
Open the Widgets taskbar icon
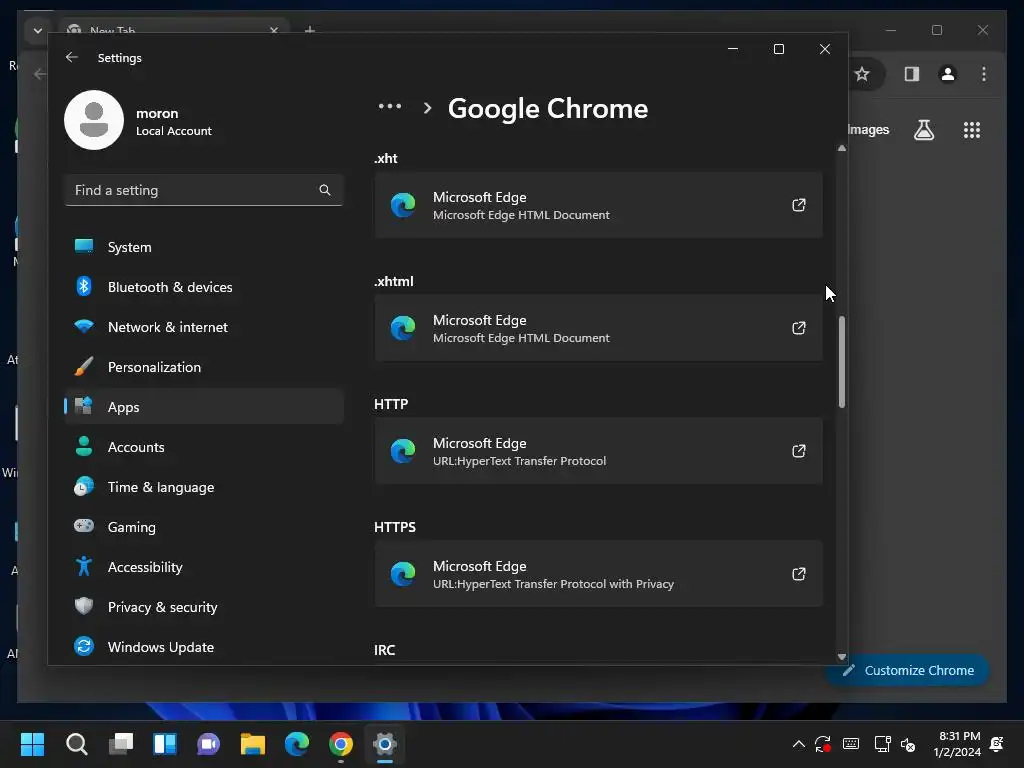click(x=165, y=744)
